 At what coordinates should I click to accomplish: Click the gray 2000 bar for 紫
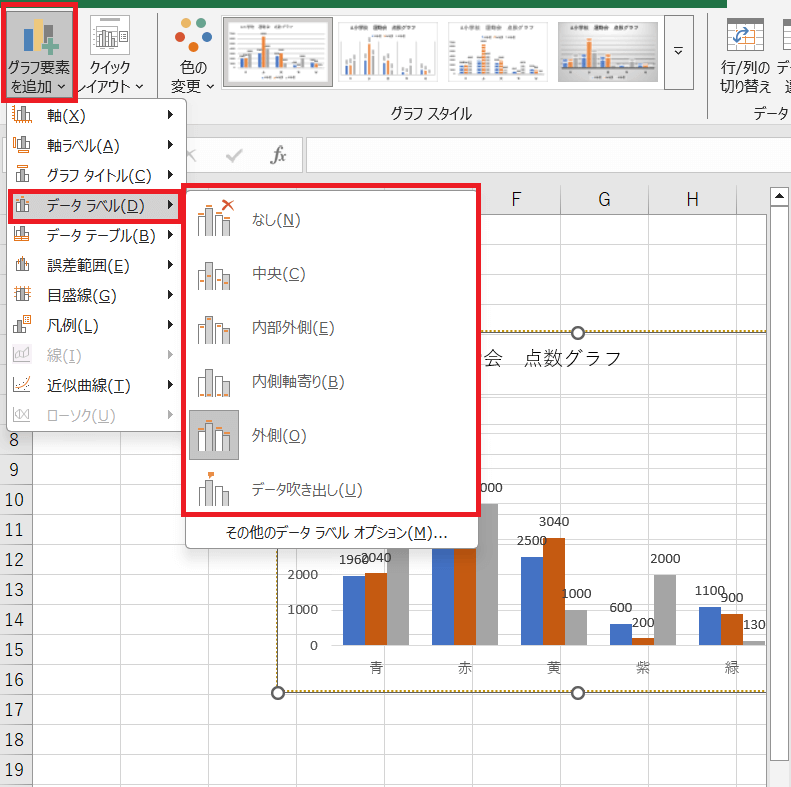[665, 609]
